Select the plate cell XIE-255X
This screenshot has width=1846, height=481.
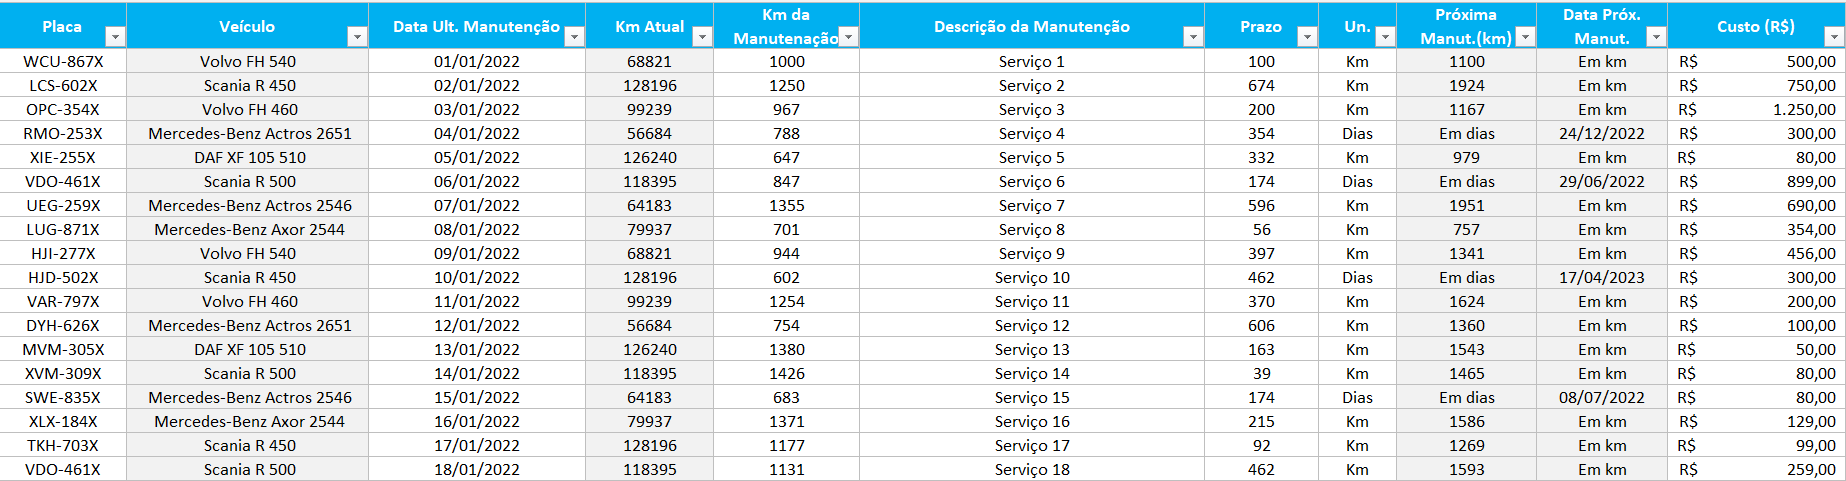point(63,158)
